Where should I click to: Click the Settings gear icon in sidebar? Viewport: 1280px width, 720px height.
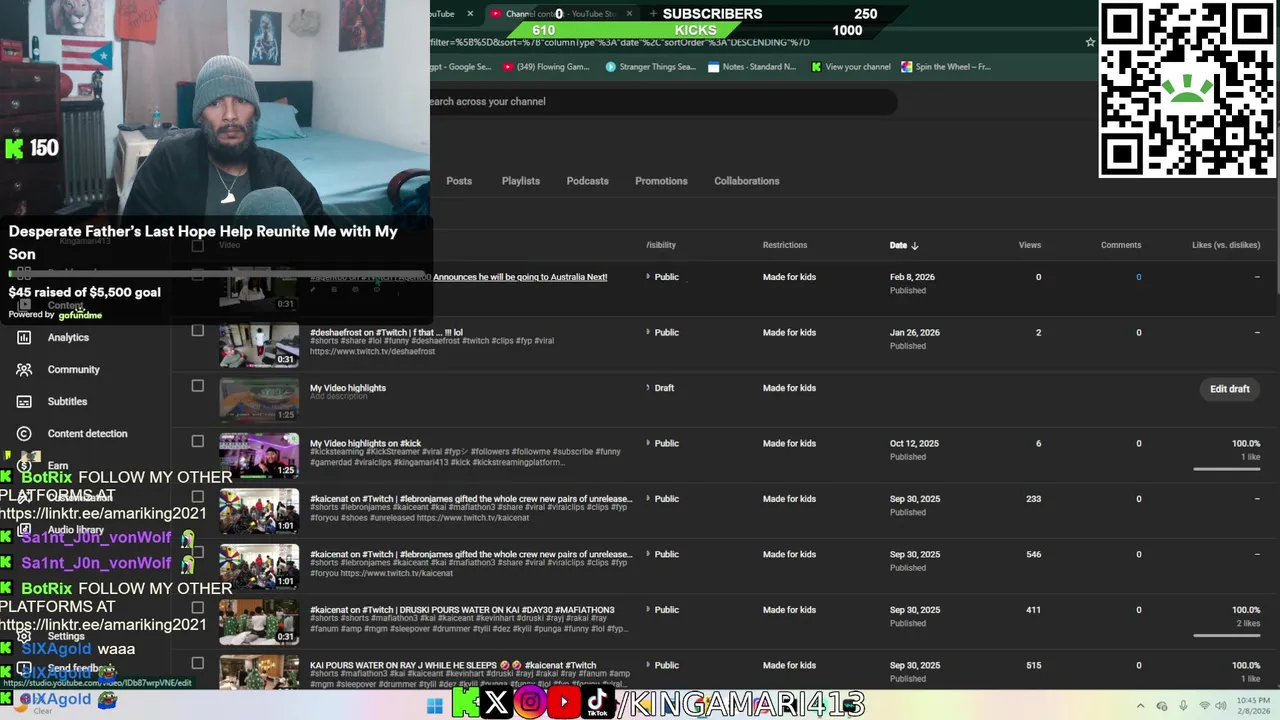[24, 636]
